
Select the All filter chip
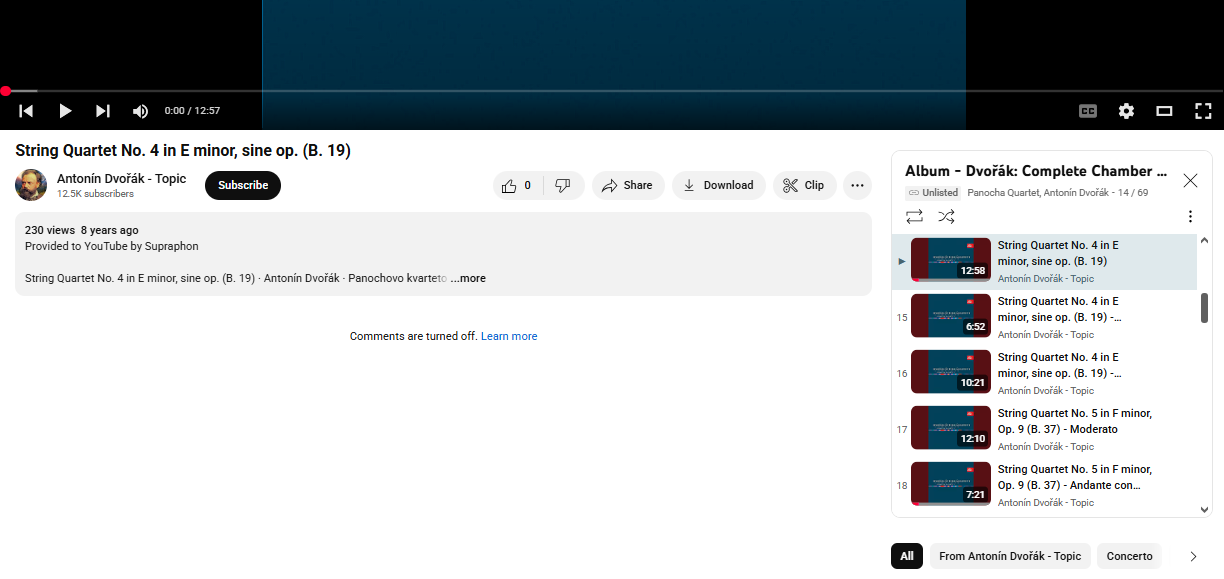tap(907, 556)
